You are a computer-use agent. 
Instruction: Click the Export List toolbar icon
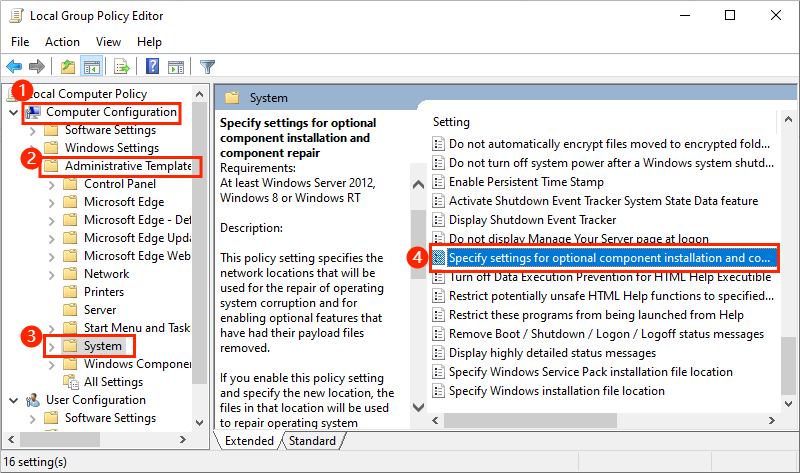pos(121,66)
